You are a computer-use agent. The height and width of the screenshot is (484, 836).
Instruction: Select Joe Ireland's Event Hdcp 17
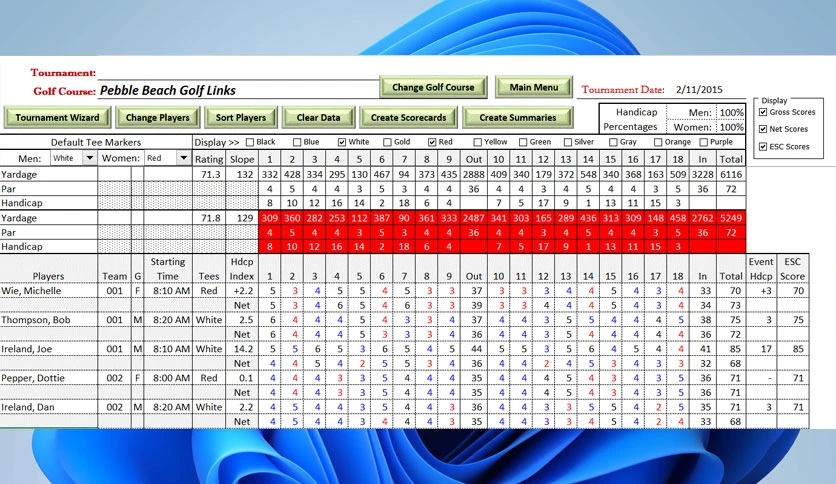(x=761, y=349)
